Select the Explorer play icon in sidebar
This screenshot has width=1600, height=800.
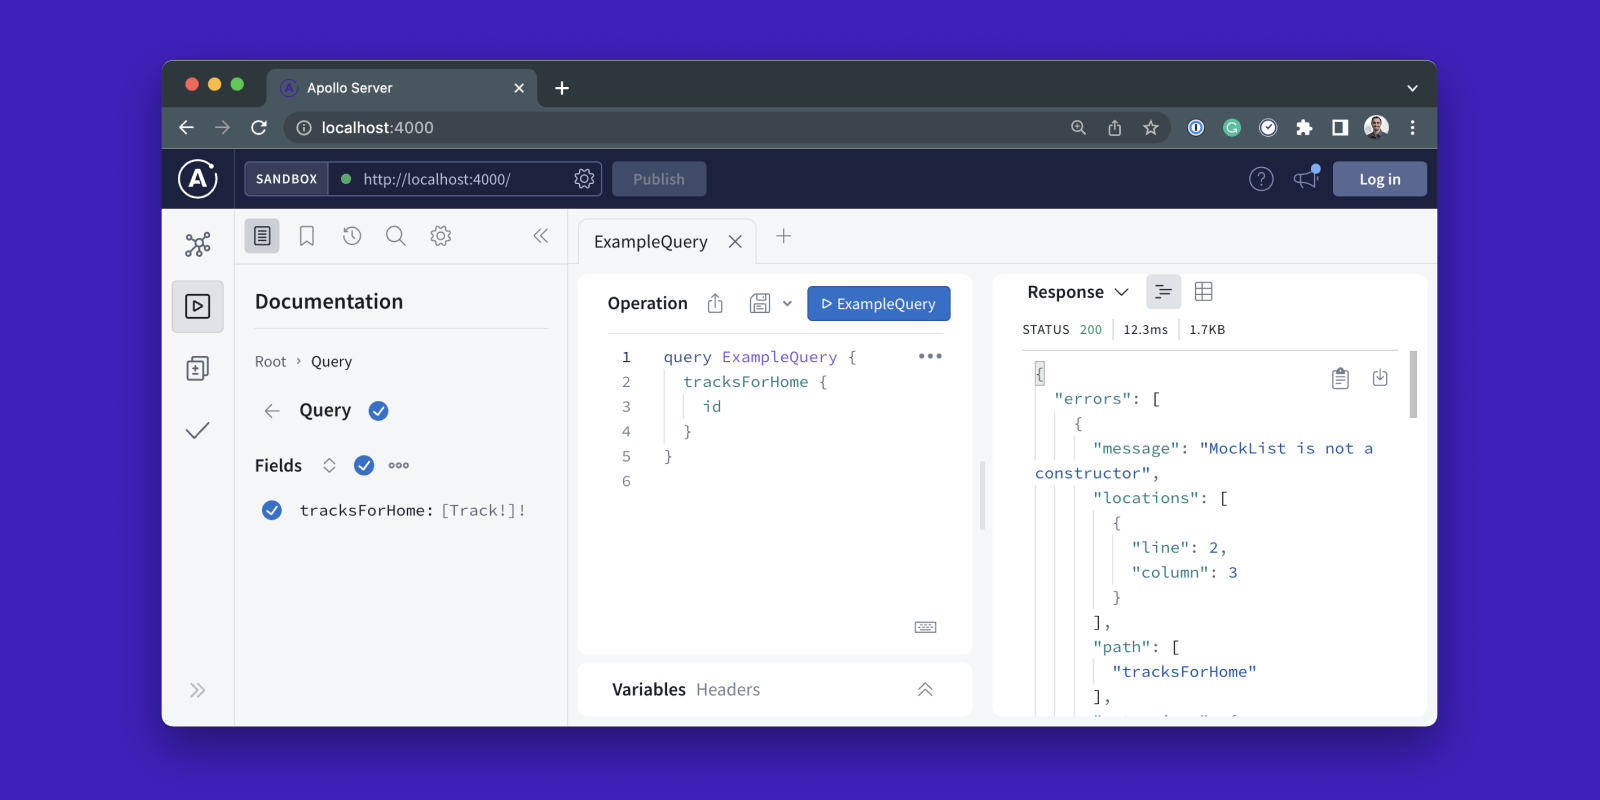(198, 306)
